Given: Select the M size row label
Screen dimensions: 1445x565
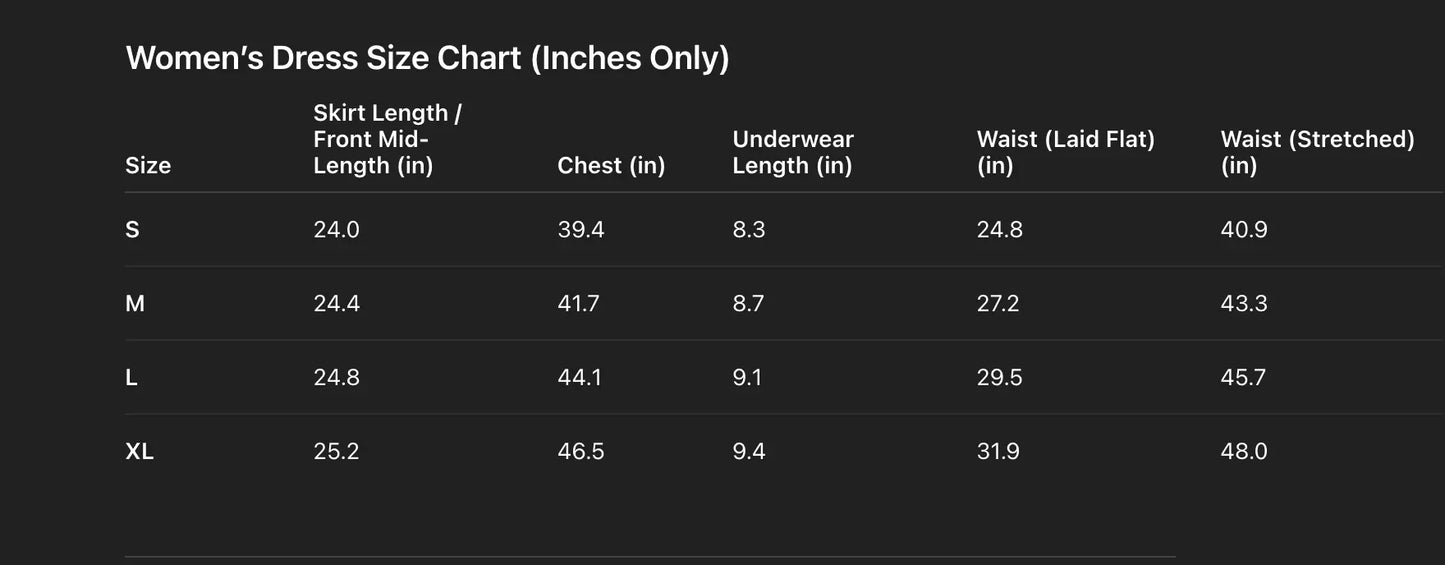Looking at the screenshot, I should 135,303.
